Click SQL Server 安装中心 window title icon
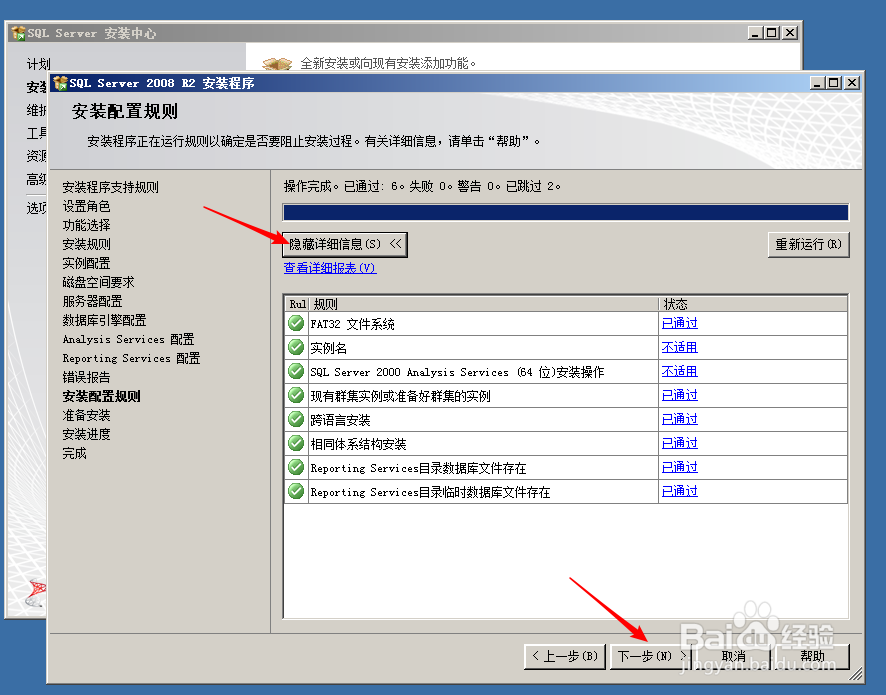Image resolution: width=886 pixels, height=695 pixels. pos(19,33)
